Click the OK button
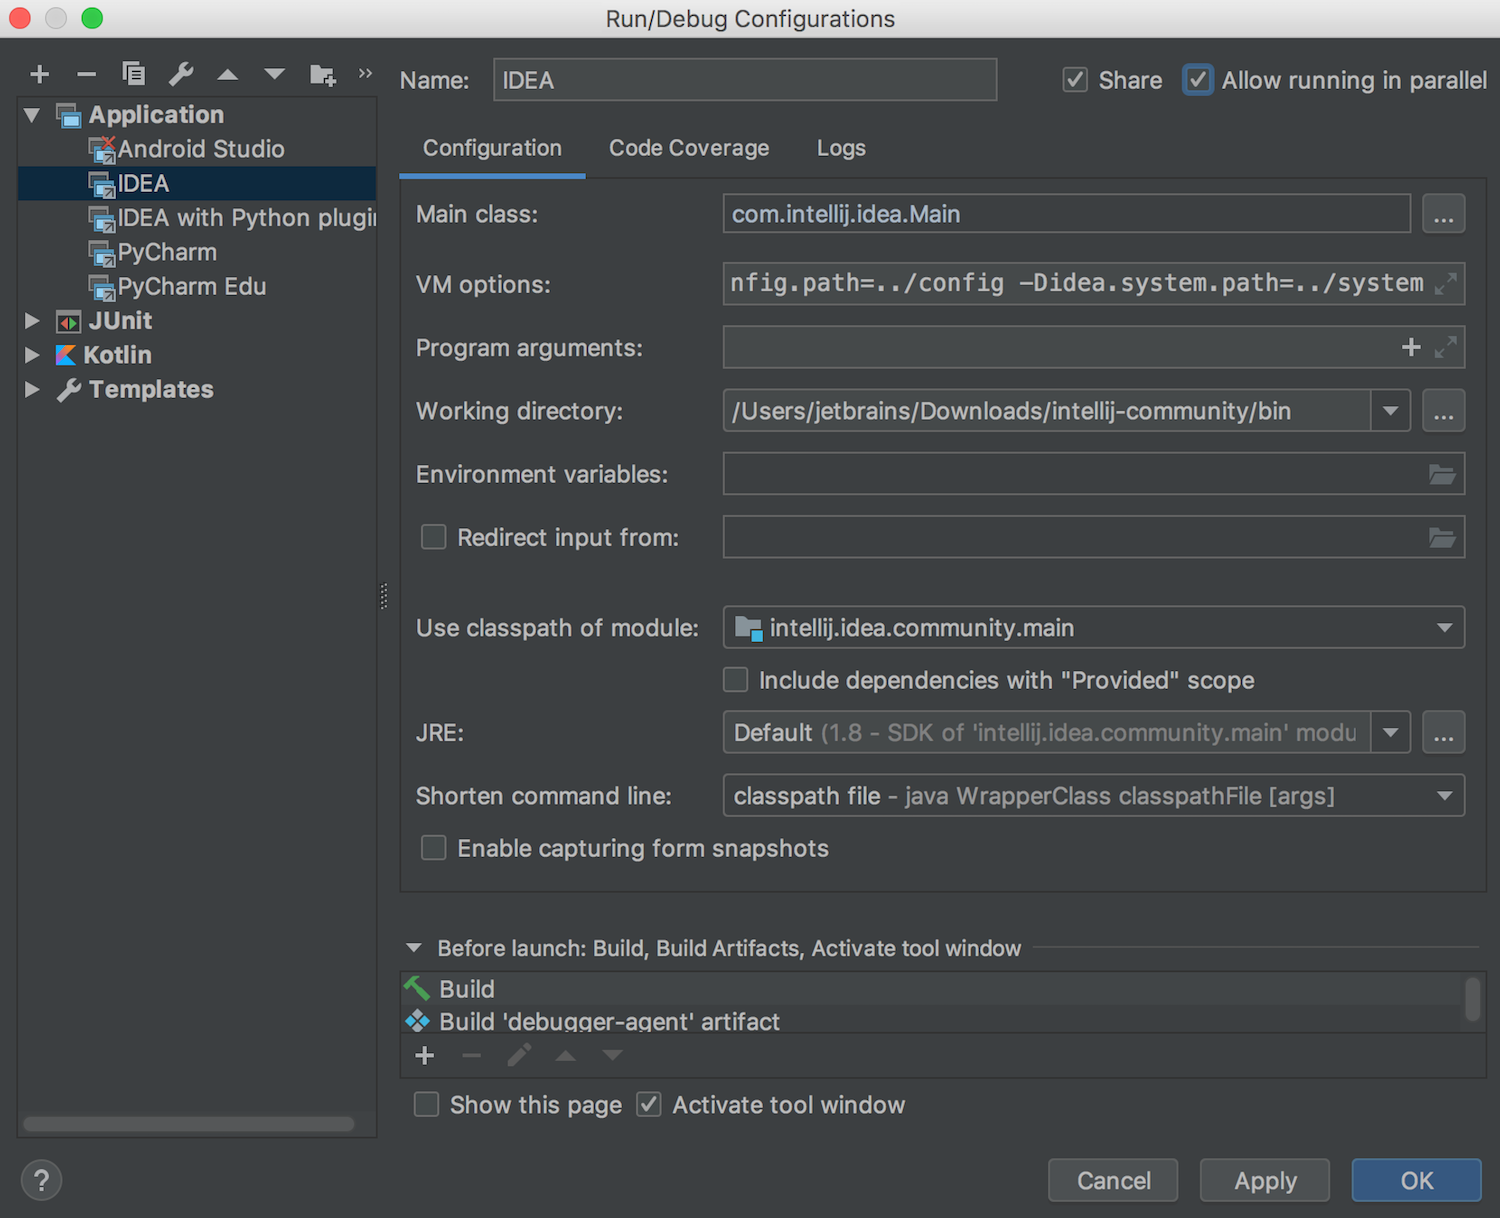This screenshot has height=1218, width=1500. pyautogui.click(x=1417, y=1180)
